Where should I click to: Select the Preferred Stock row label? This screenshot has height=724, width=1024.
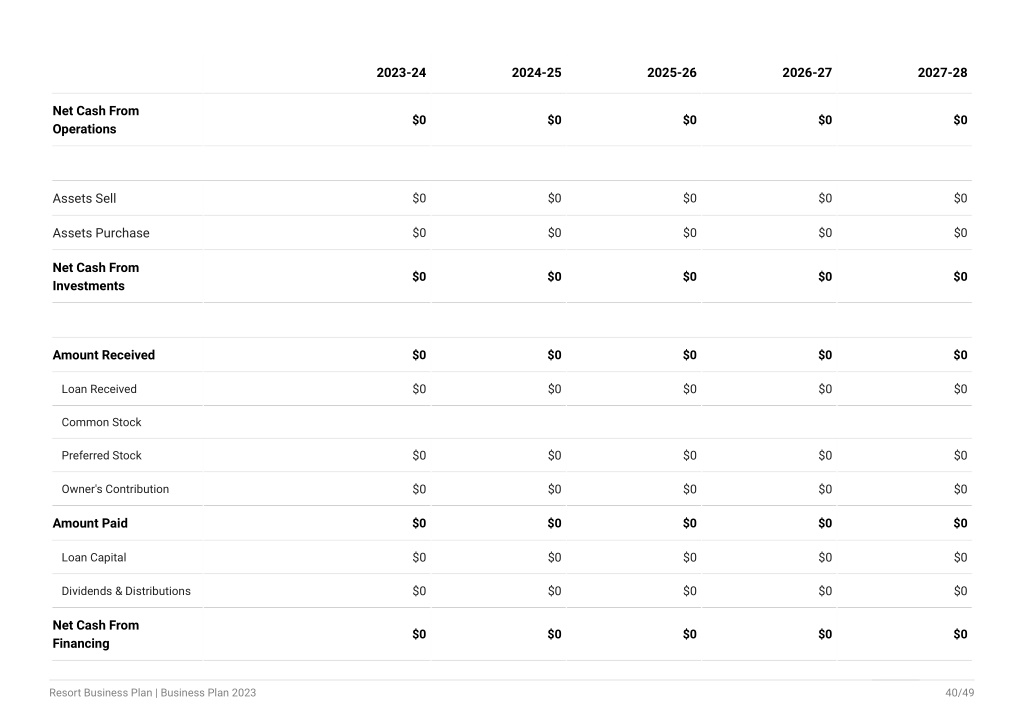[x=101, y=456]
